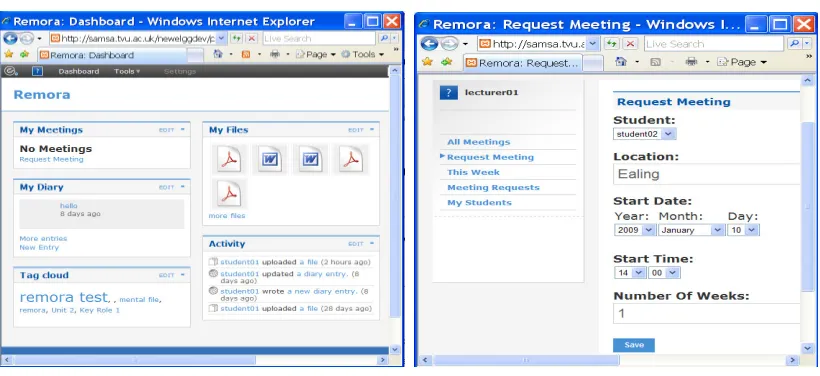
Task: Open Favorites star in Request Meeting window
Action: pos(427,62)
